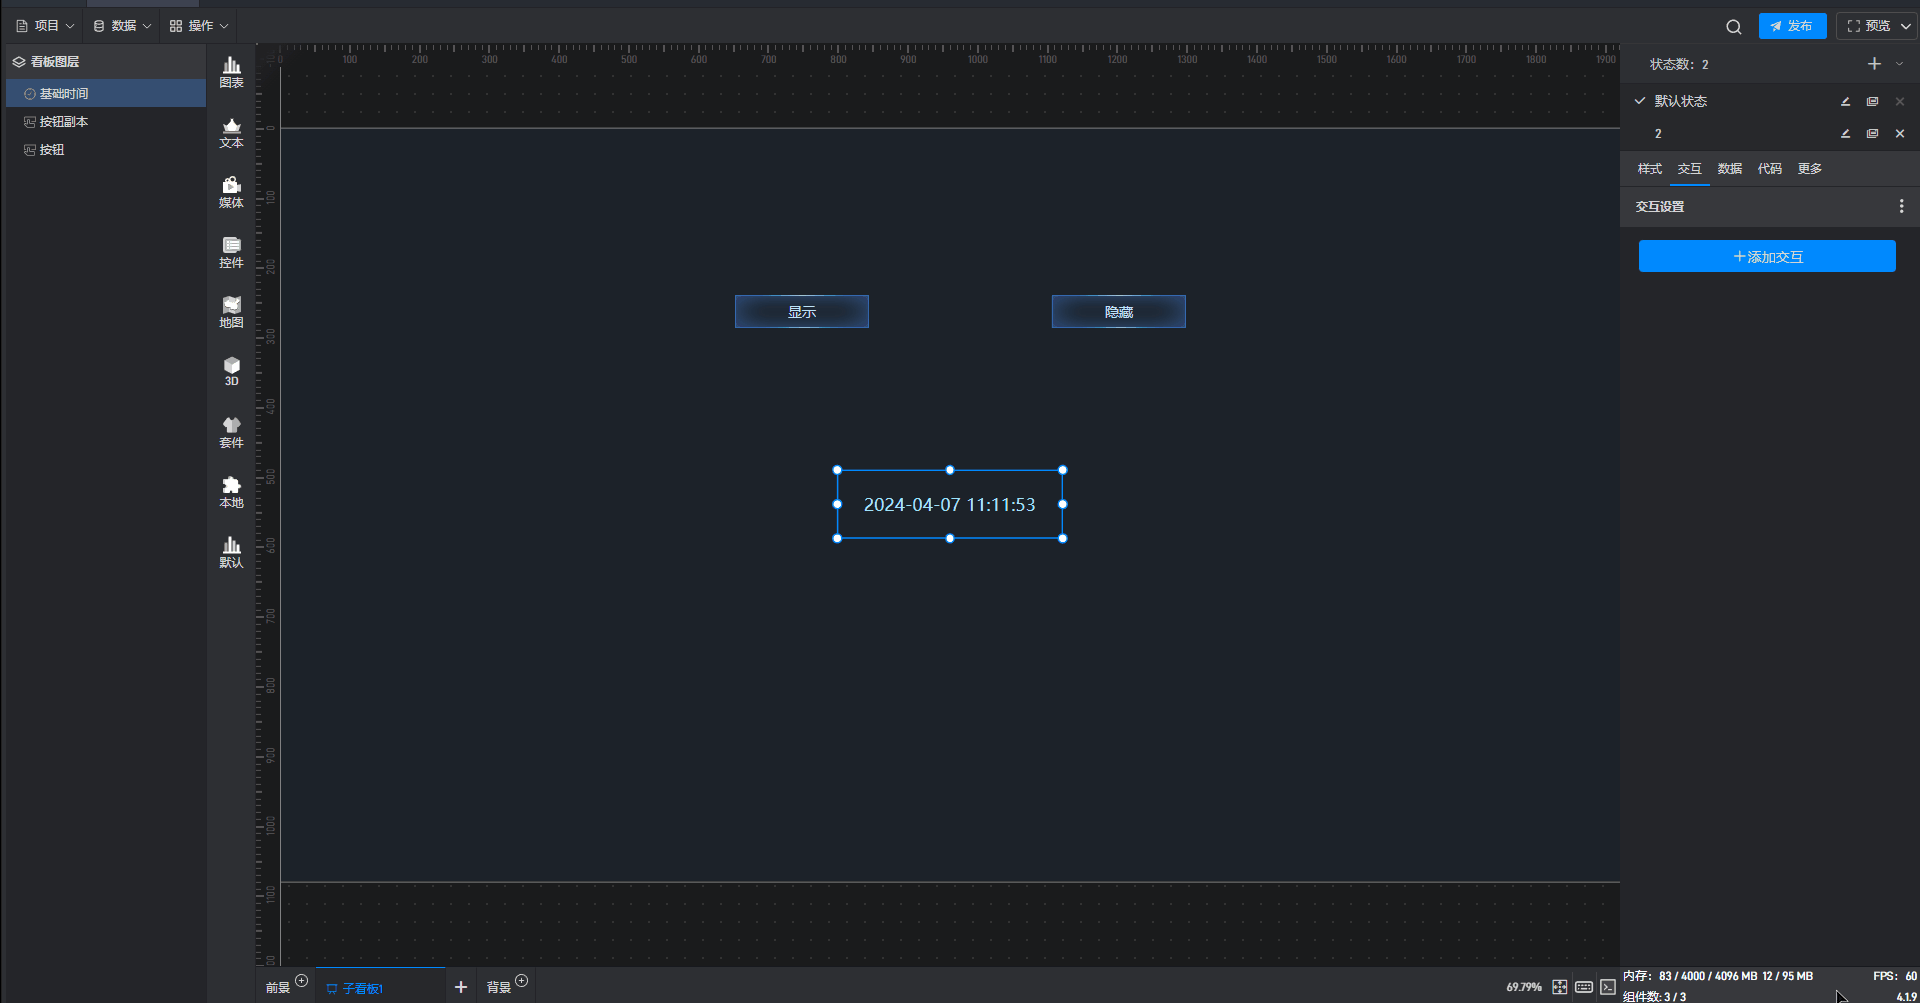Toggle the 前景 foreground add circle
The image size is (1920, 1003).
tap(302, 981)
